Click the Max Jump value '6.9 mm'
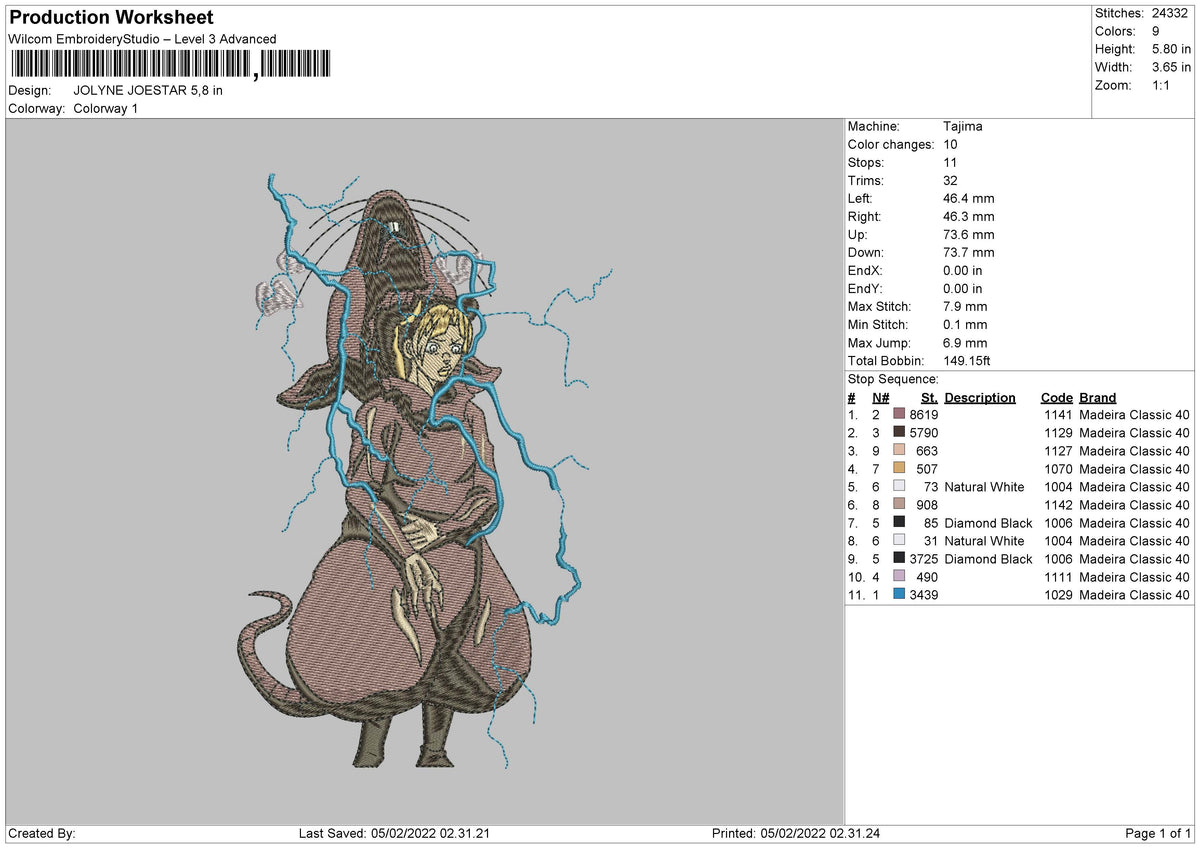 (x=965, y=342)
